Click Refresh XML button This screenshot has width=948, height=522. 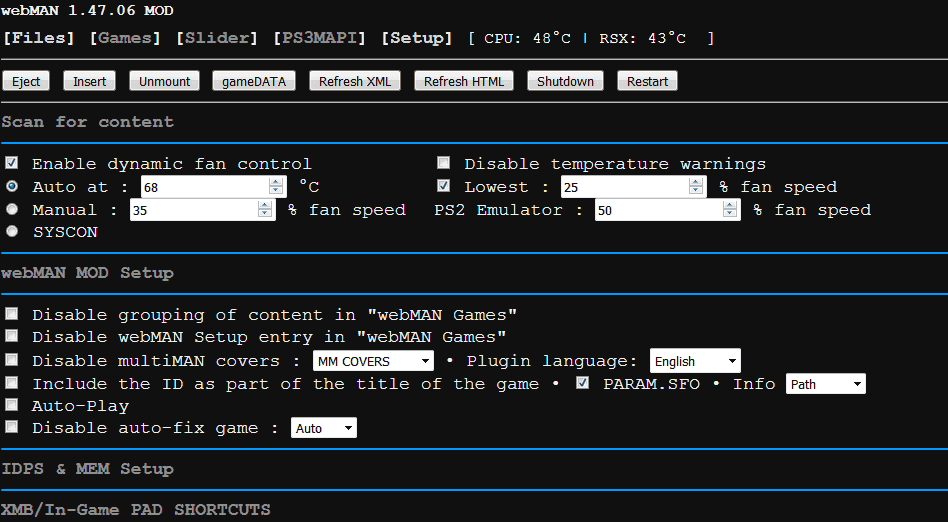[x=355, y=81]
